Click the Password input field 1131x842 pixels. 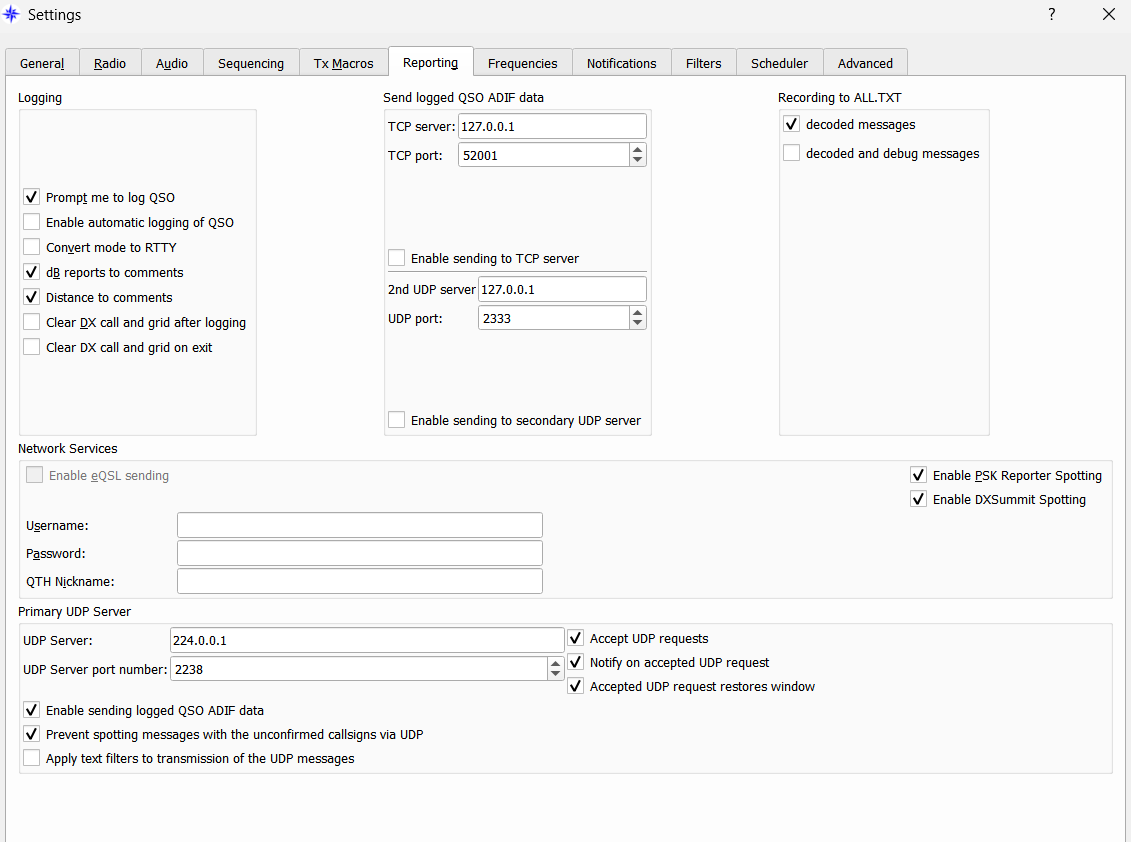click(x=360, y=553)
